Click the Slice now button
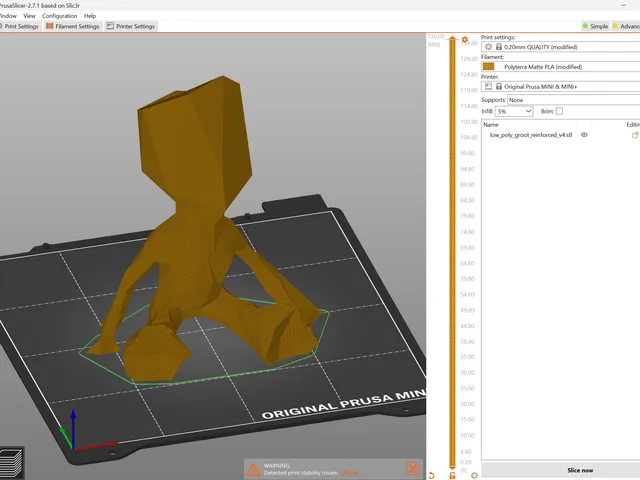This screenshot has width=640, height=480. point(580,470)
